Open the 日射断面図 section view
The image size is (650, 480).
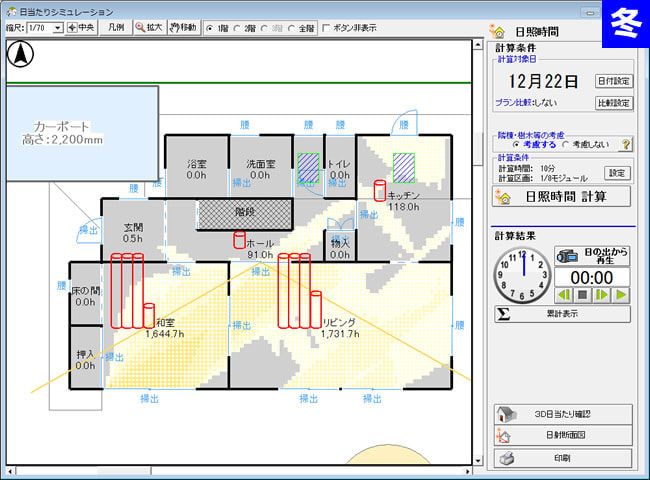pyautogui.click(x=563, y=436)
